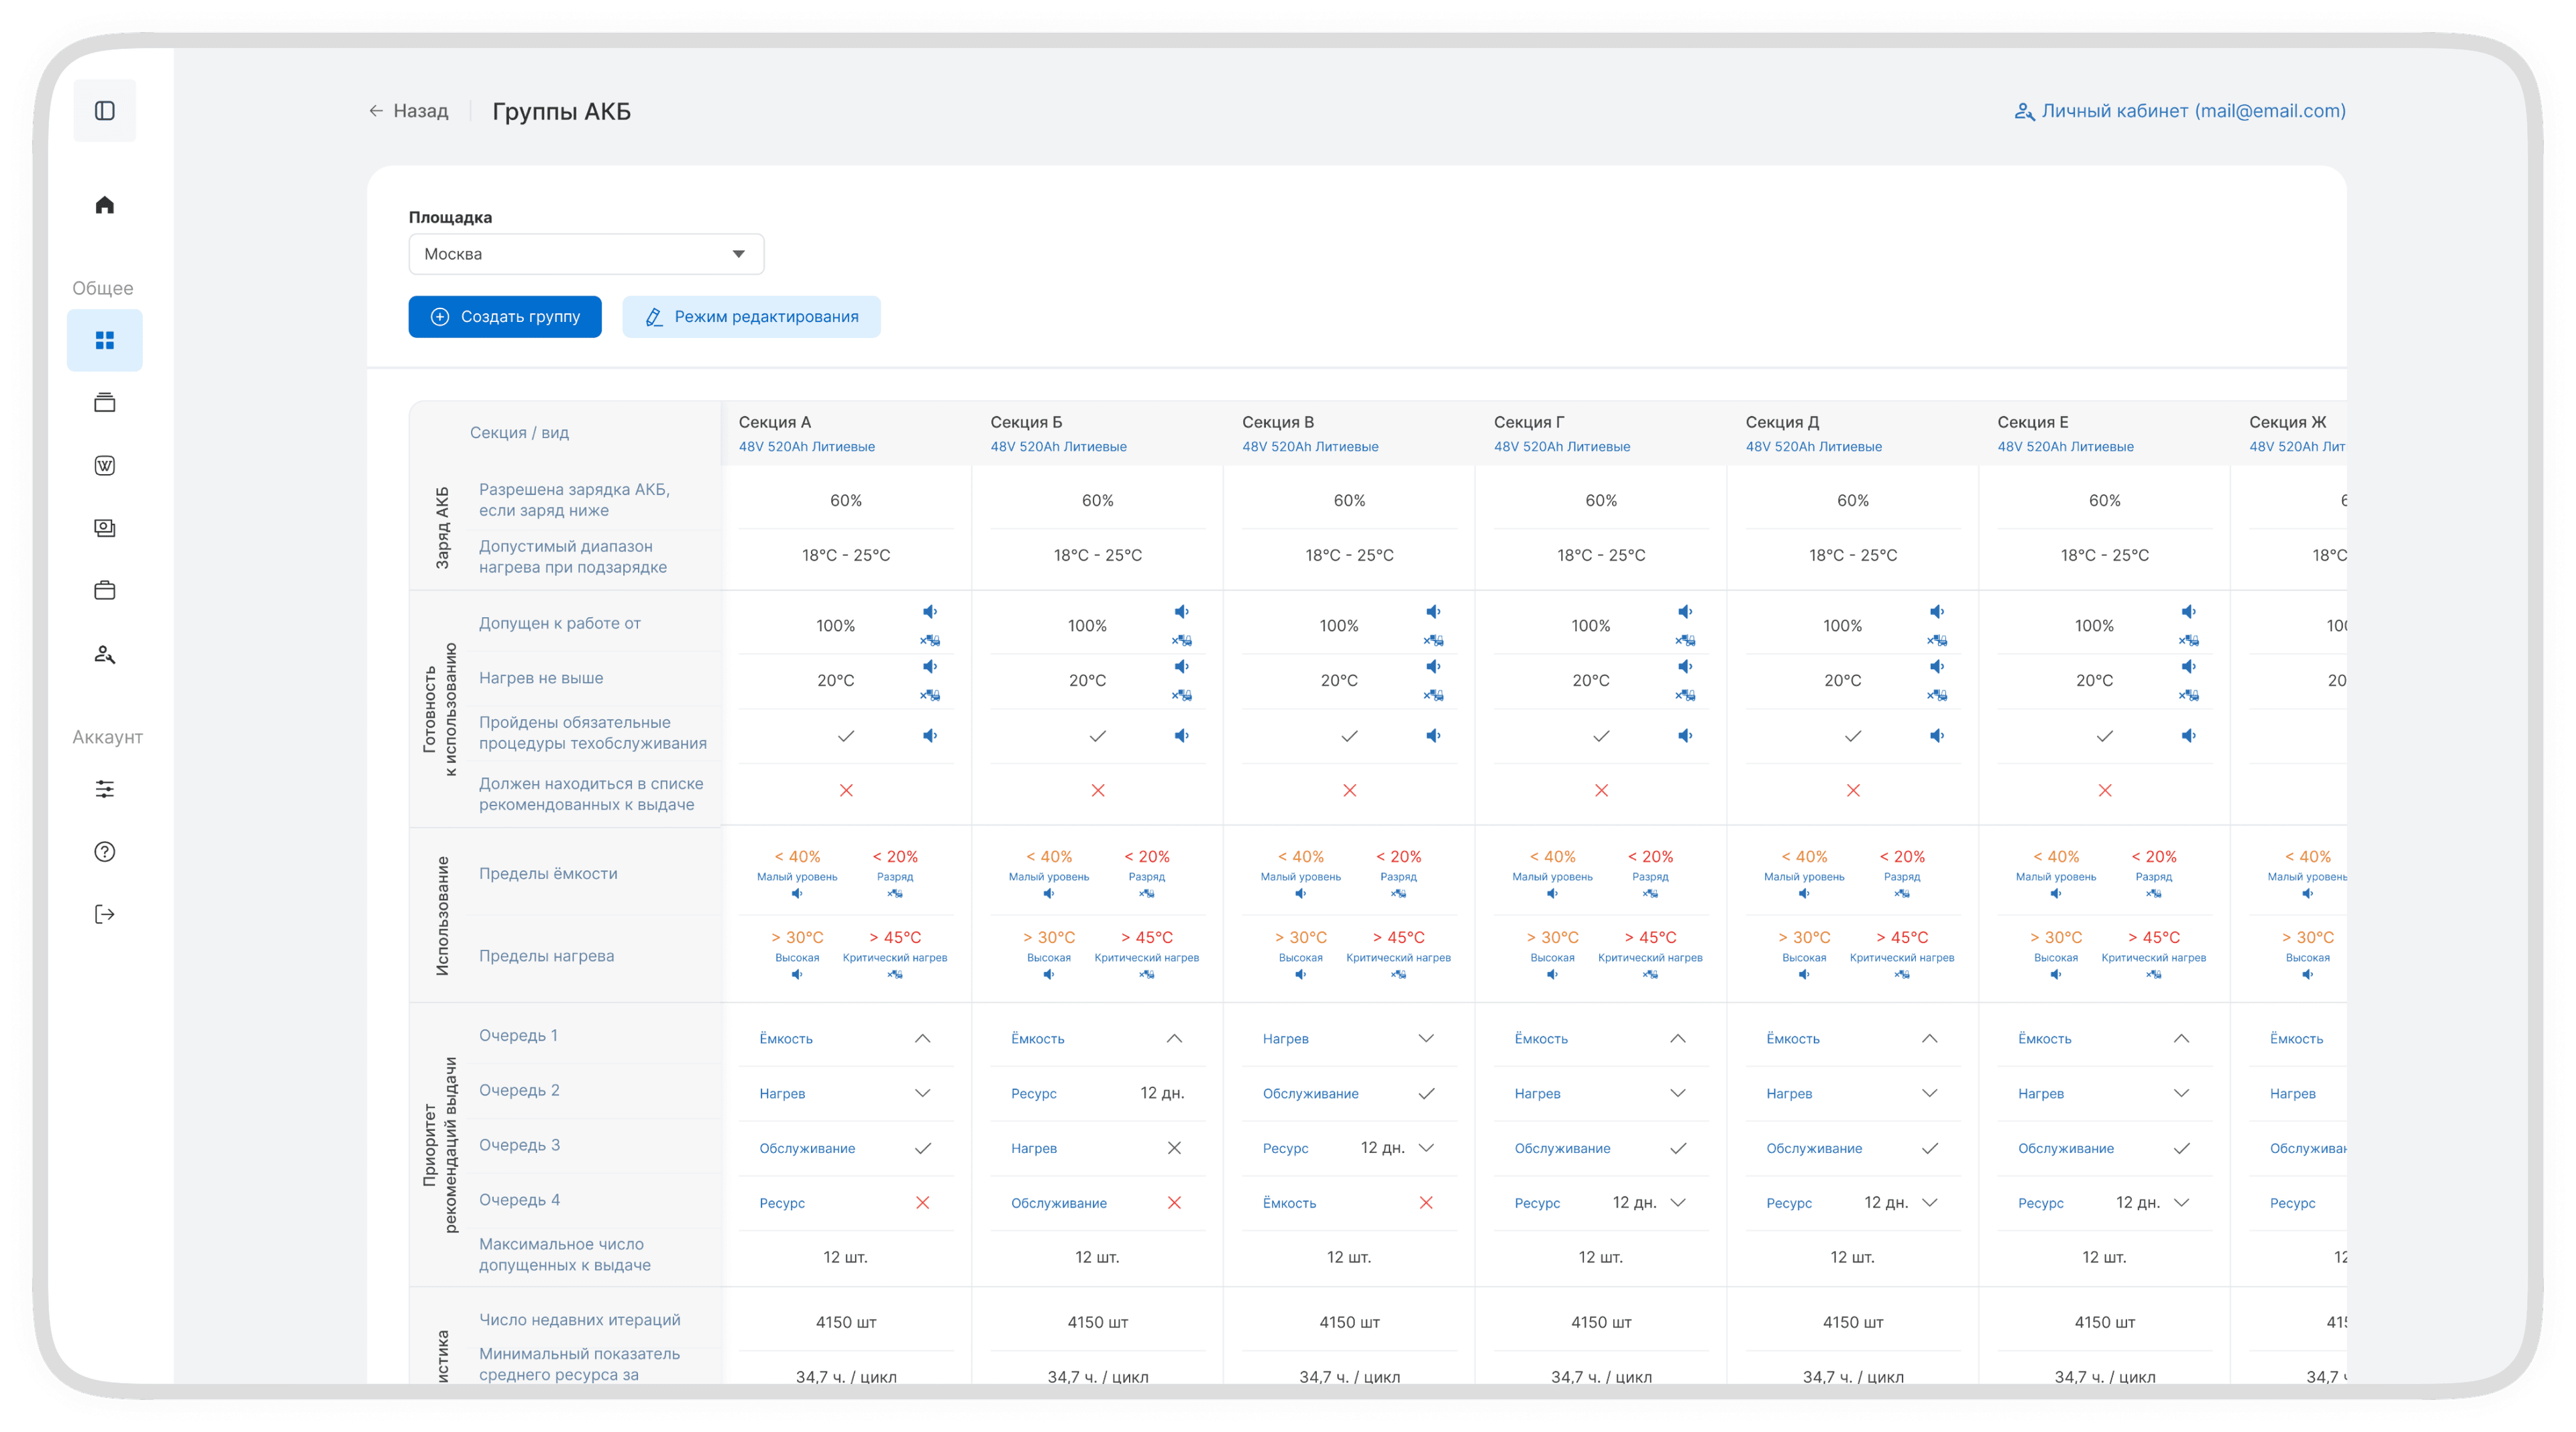Viewport: 2576px width, 1432px height.
Task: Toggle the sidebar collapse icon
Action: coord(105,111)
